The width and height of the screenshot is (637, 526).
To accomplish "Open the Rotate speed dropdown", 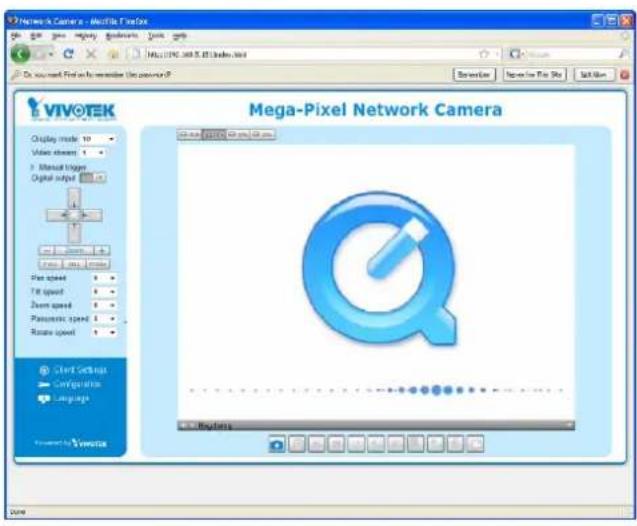I will [104, 332].
